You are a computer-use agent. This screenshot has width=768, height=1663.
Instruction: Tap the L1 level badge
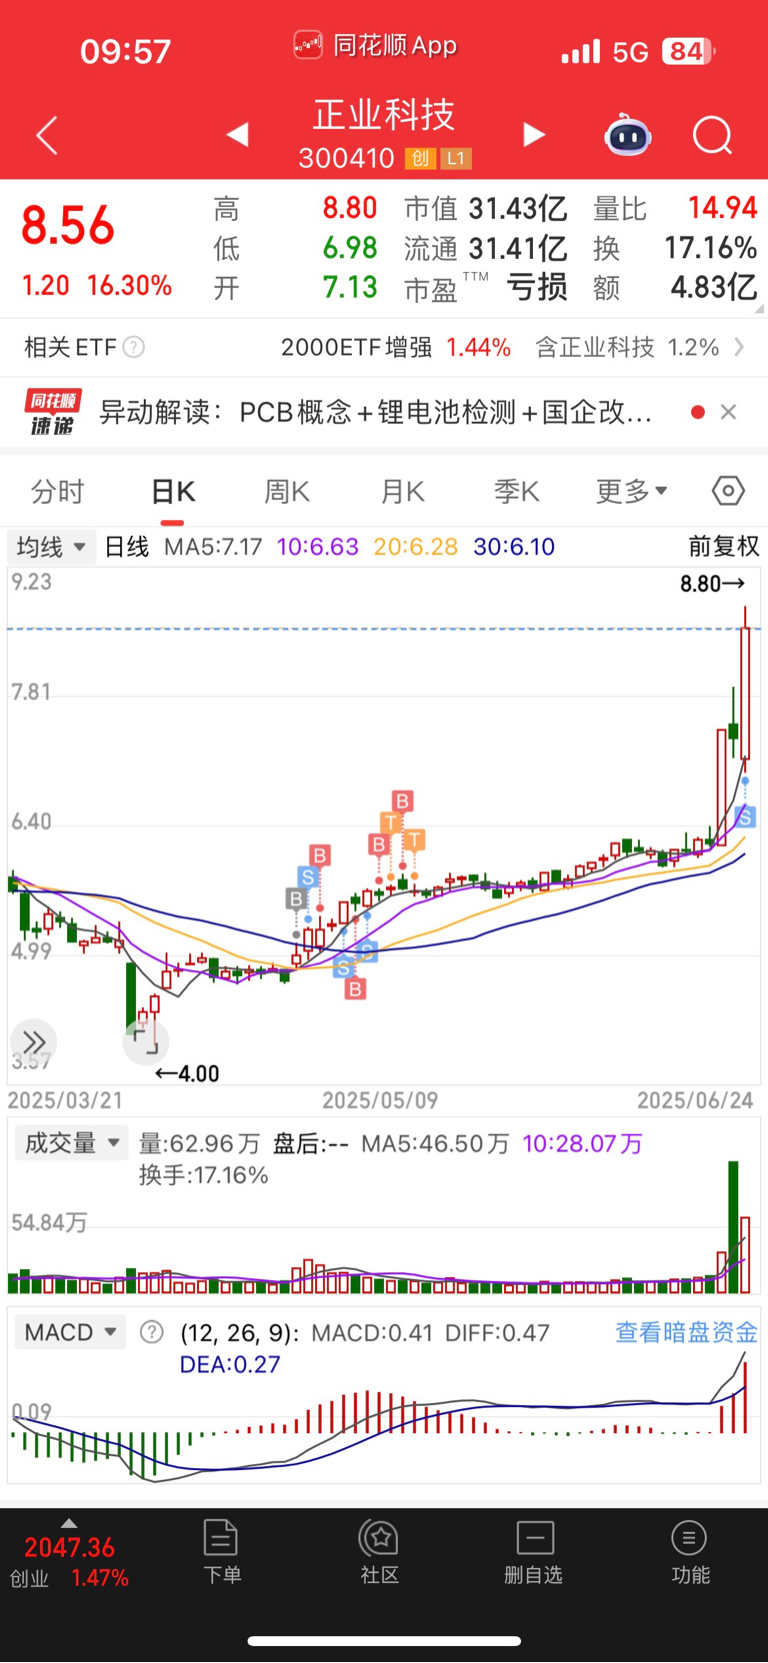pyautogui.click(x=455, y=158)
